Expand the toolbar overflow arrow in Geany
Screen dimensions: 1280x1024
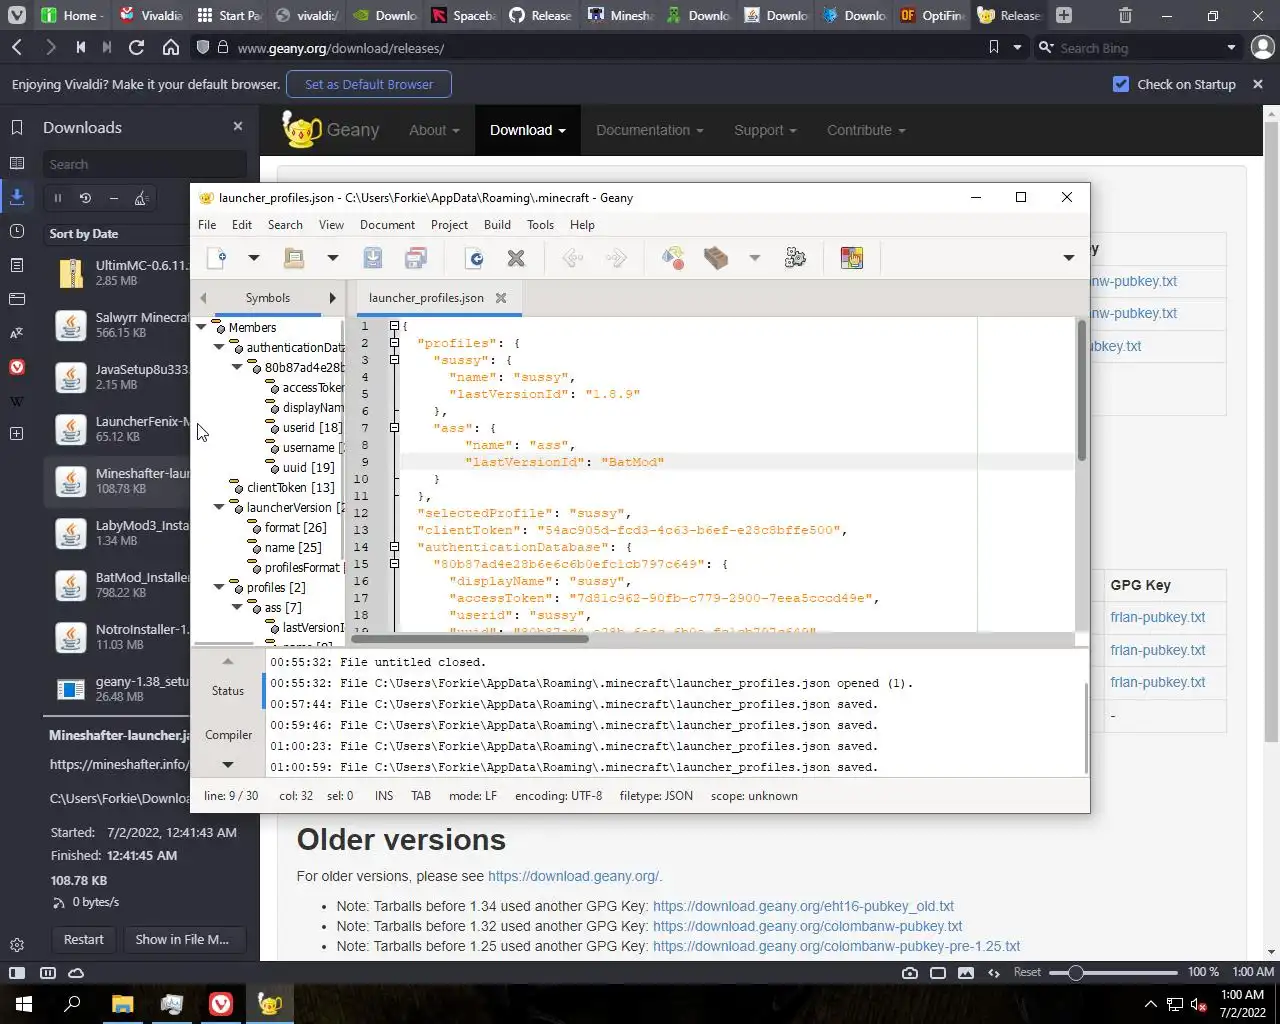pyautogui.click(x=1068, y=258)
